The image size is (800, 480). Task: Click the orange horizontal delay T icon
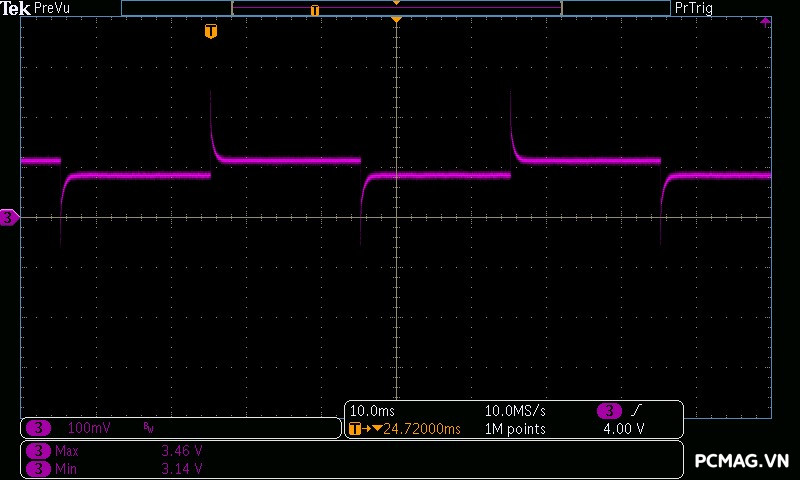click(x=355, y=429)
